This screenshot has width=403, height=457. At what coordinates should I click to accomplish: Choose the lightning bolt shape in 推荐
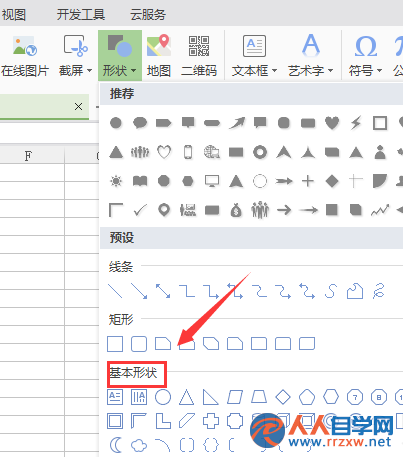pos(356,123)
